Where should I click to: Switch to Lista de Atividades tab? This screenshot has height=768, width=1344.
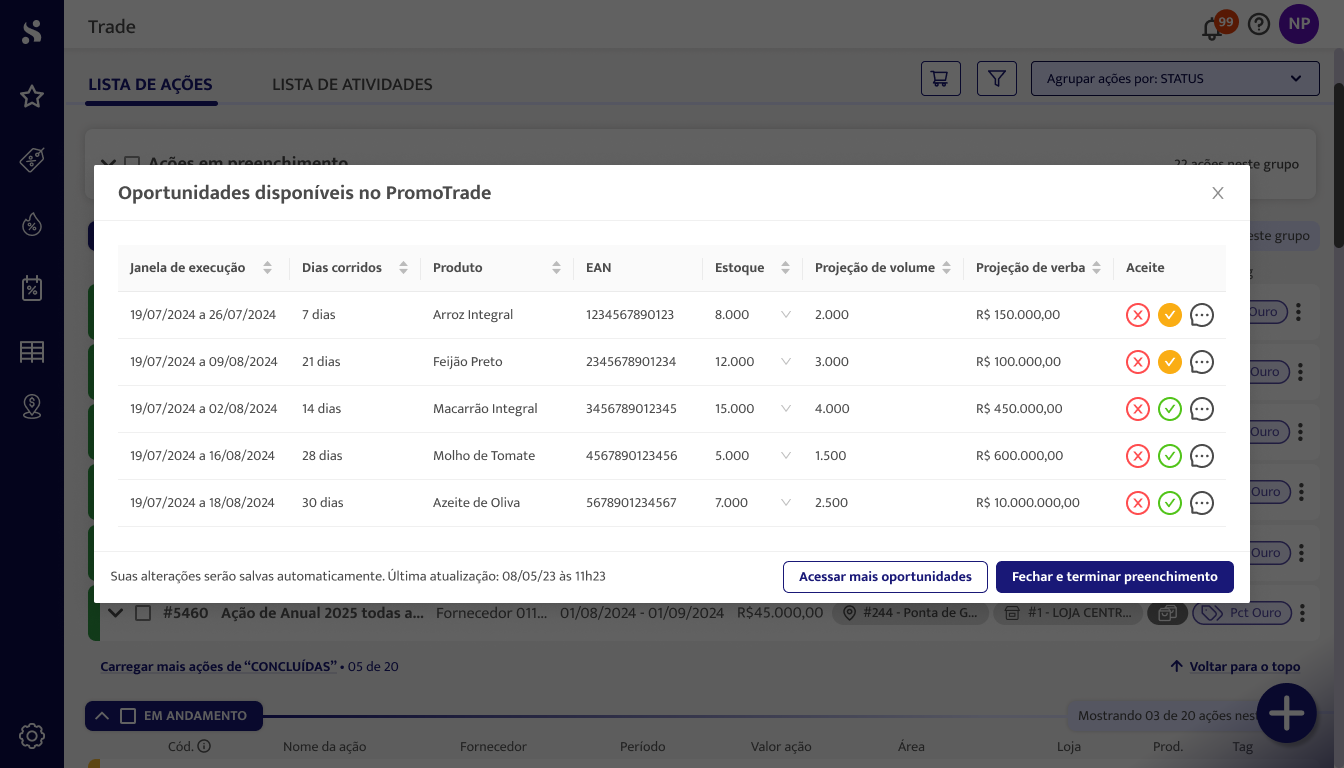click(x=352, y=85)
